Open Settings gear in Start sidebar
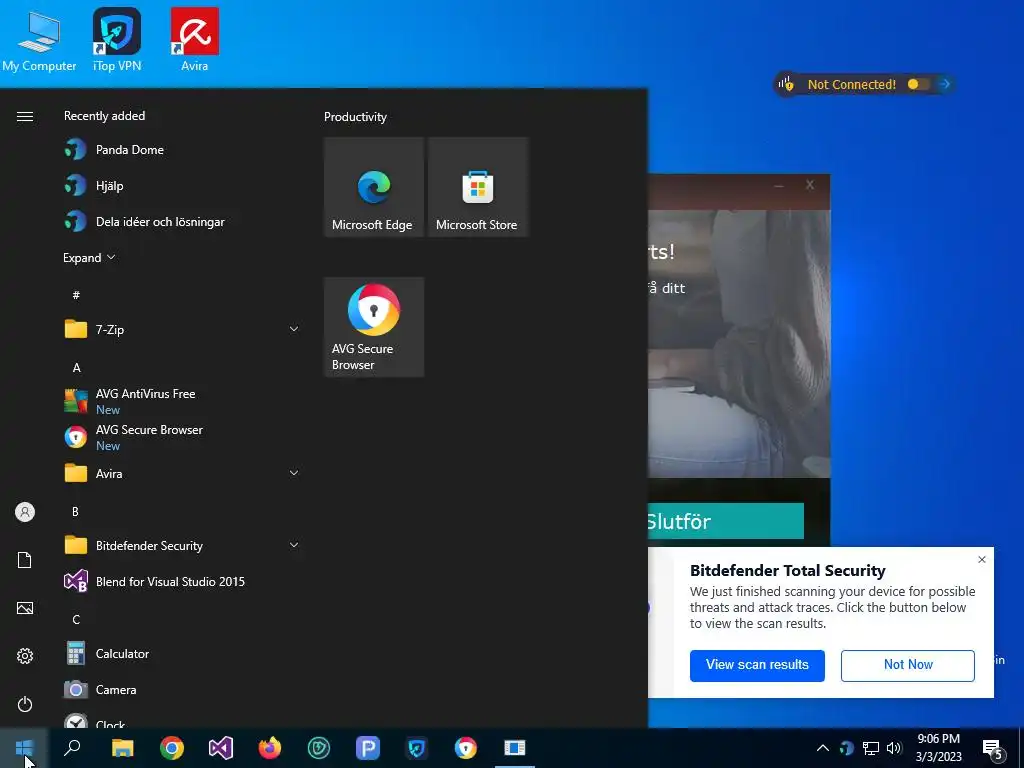This screenshot has height=768, width=1024. pos(25,656)
